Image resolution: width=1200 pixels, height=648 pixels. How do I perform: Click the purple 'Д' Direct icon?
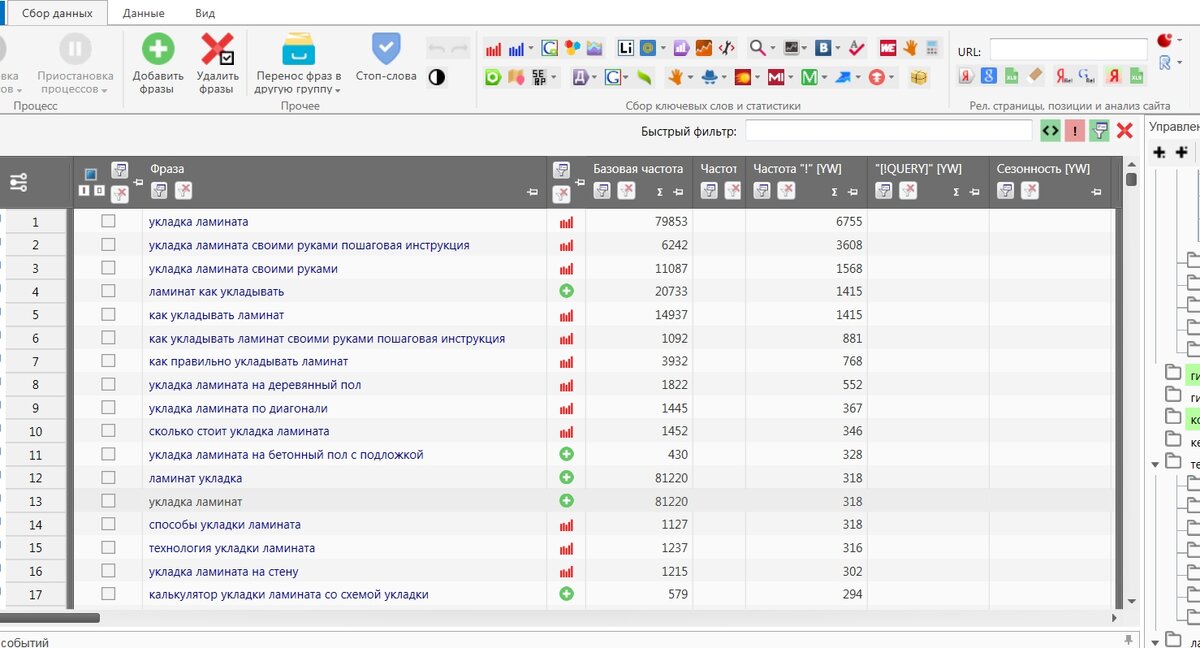(x=581, y=77)
